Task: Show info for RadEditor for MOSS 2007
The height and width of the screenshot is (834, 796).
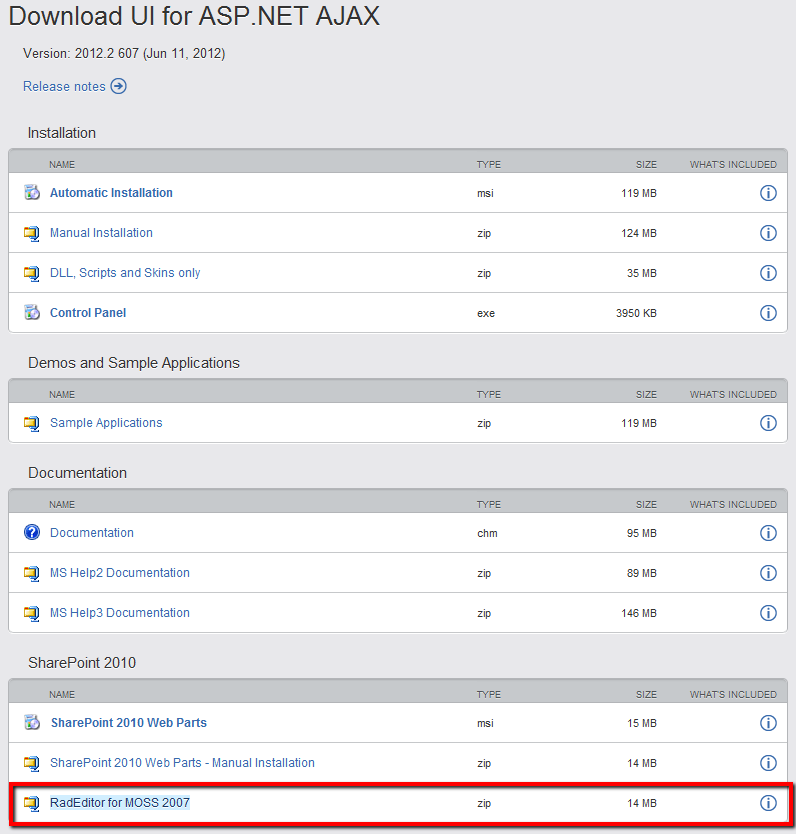Action: click(x=768, y=803)
